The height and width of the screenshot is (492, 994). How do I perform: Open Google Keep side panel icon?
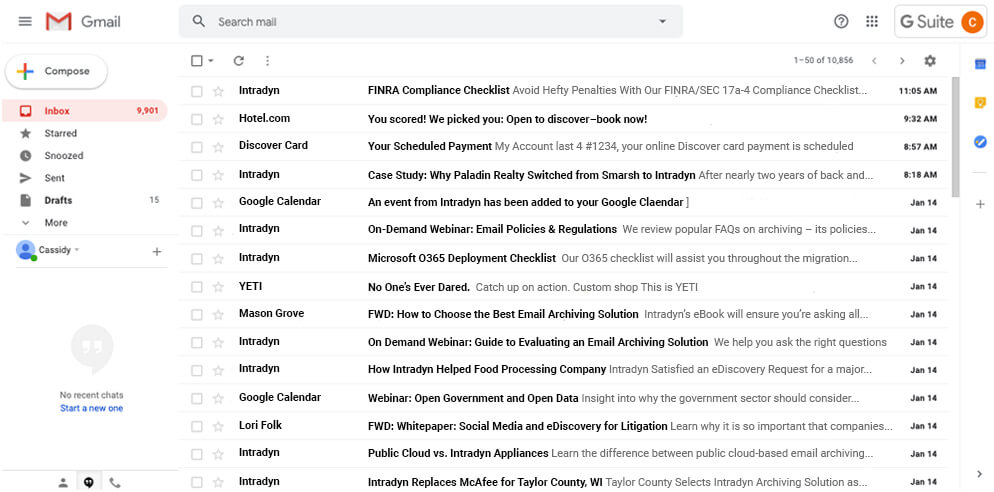(x=980, y=103)
